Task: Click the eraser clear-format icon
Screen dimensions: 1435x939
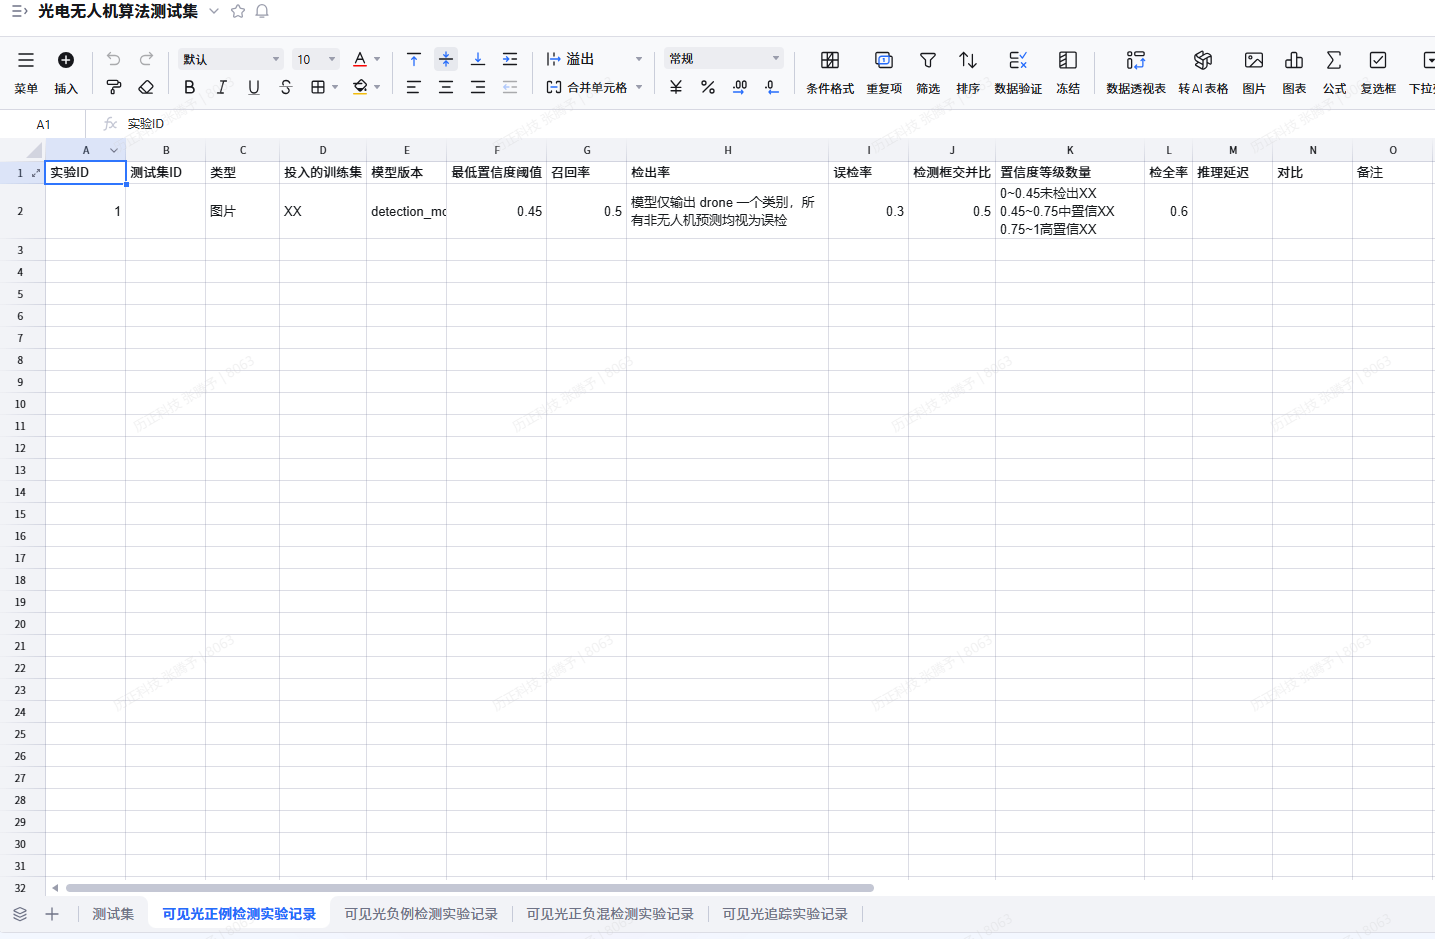Action: click(x=146, y=87)
